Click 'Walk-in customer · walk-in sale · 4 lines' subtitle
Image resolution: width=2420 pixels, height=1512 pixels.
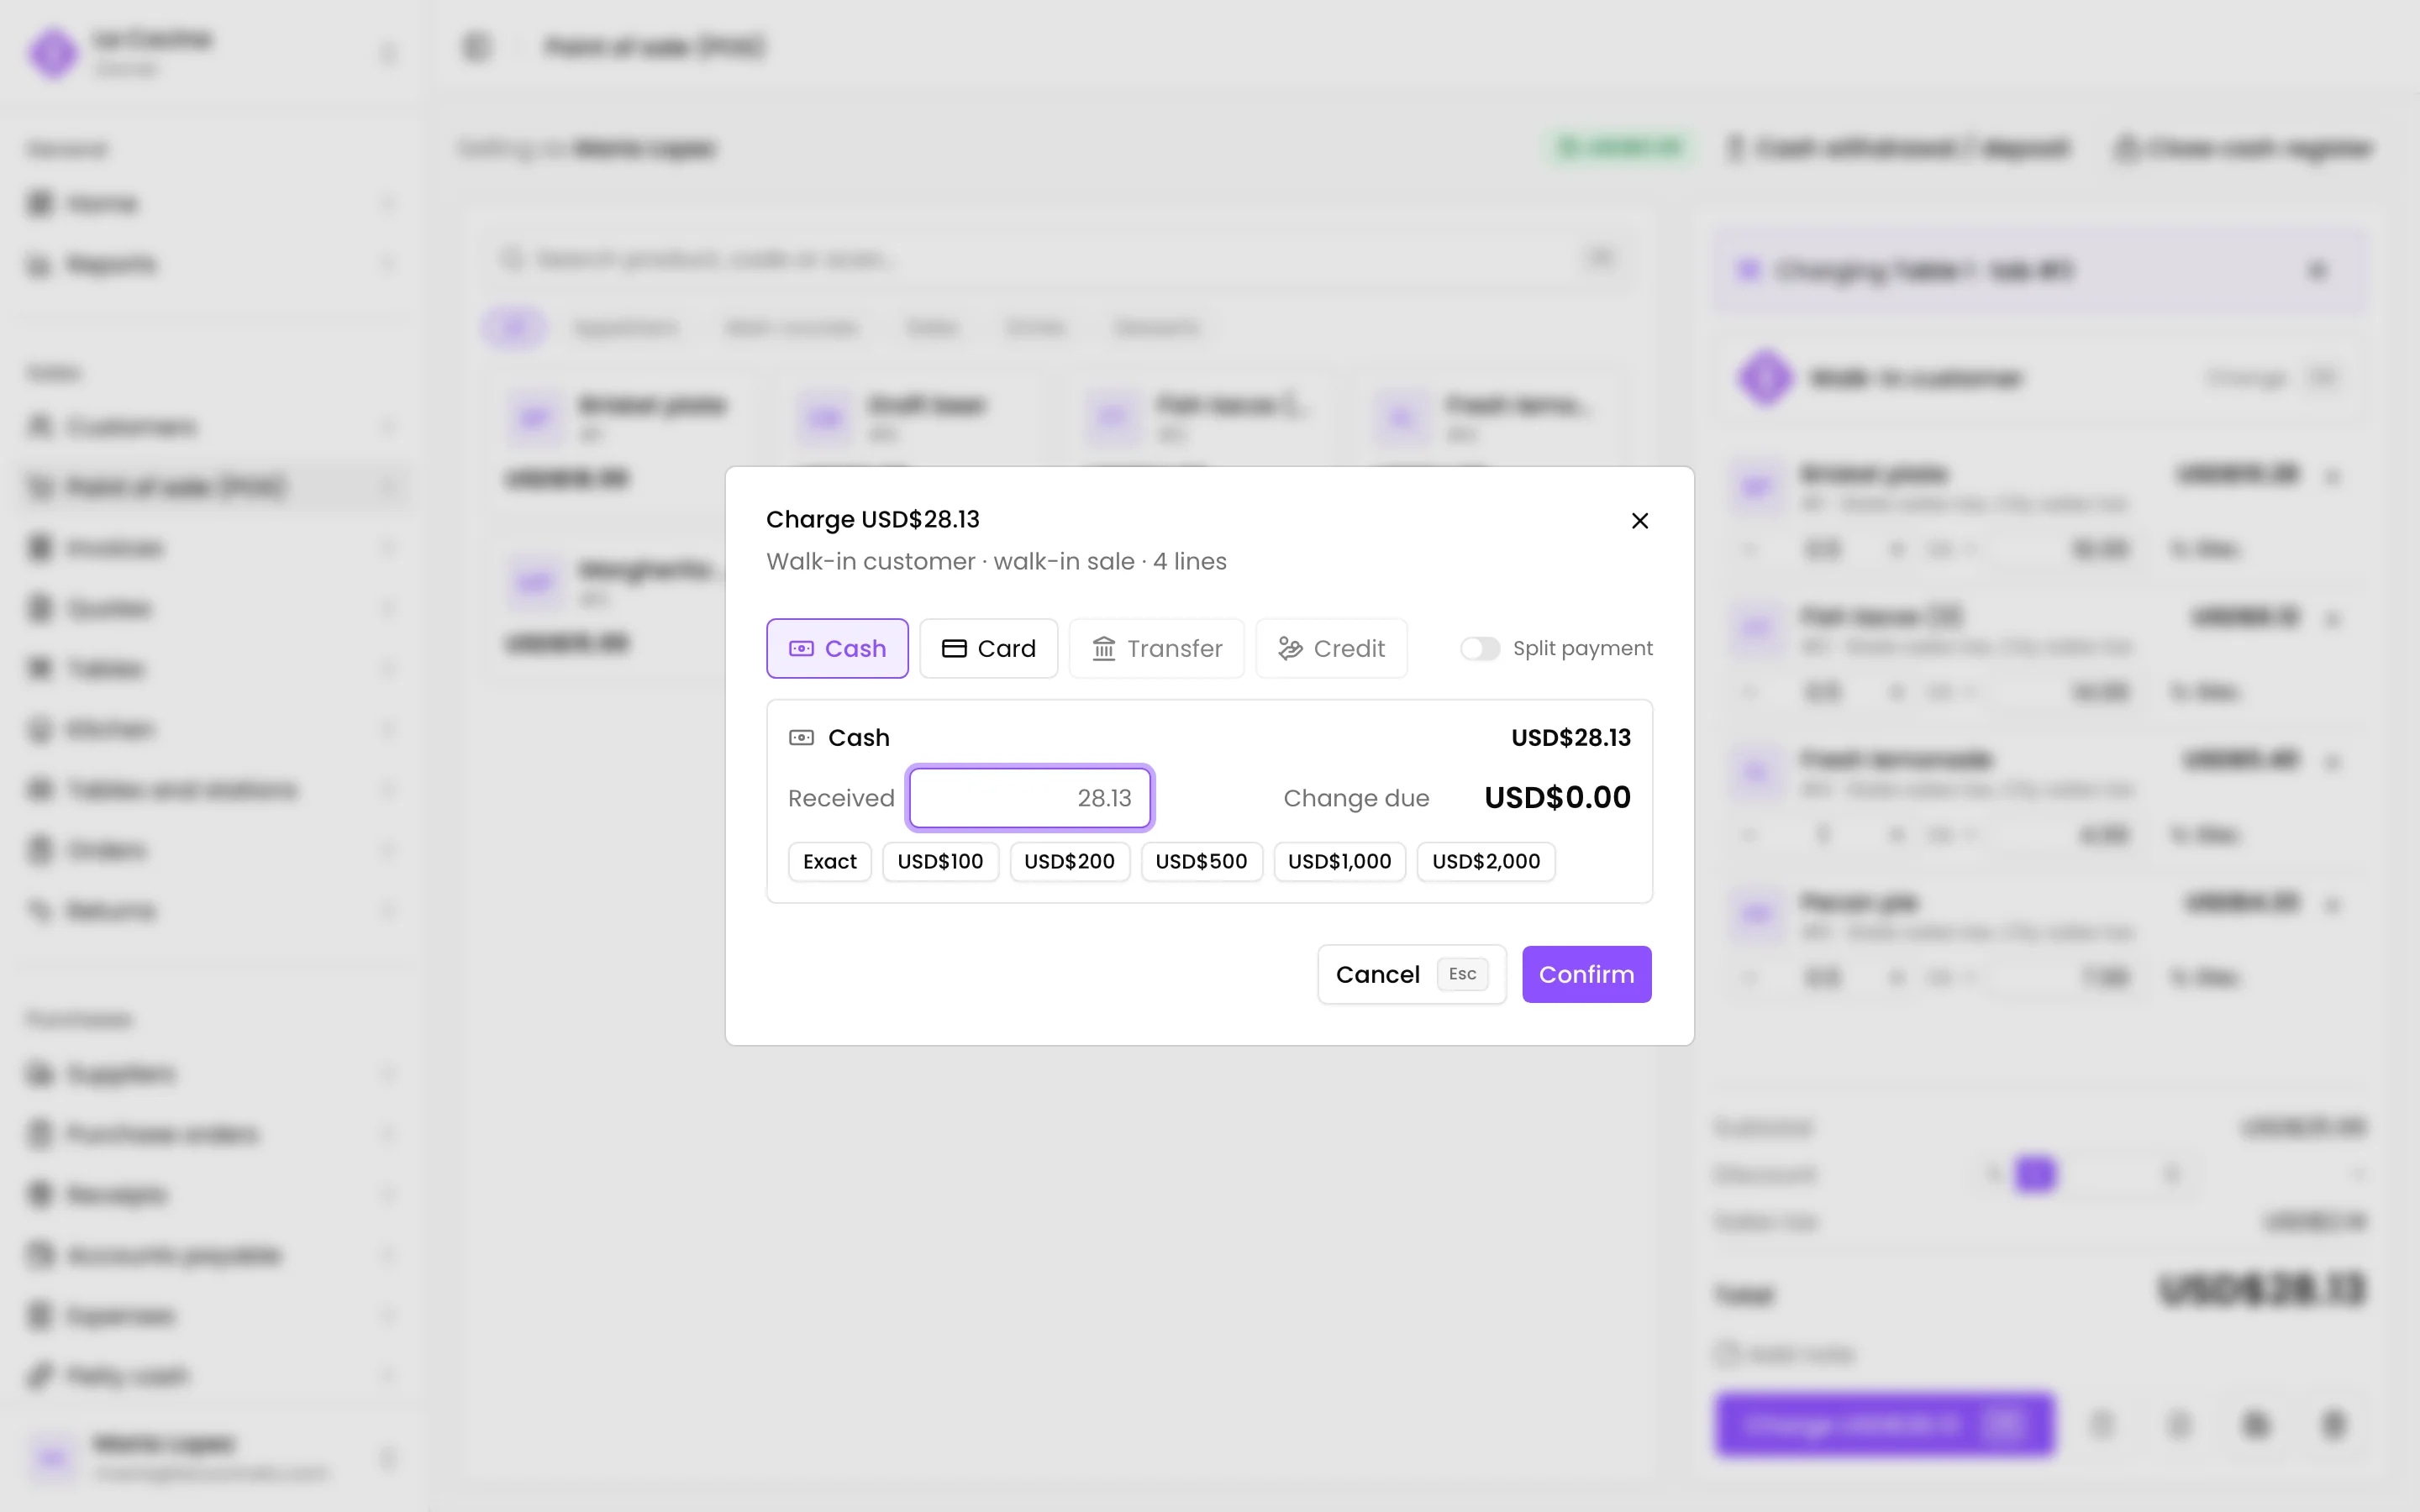(996, 562)
